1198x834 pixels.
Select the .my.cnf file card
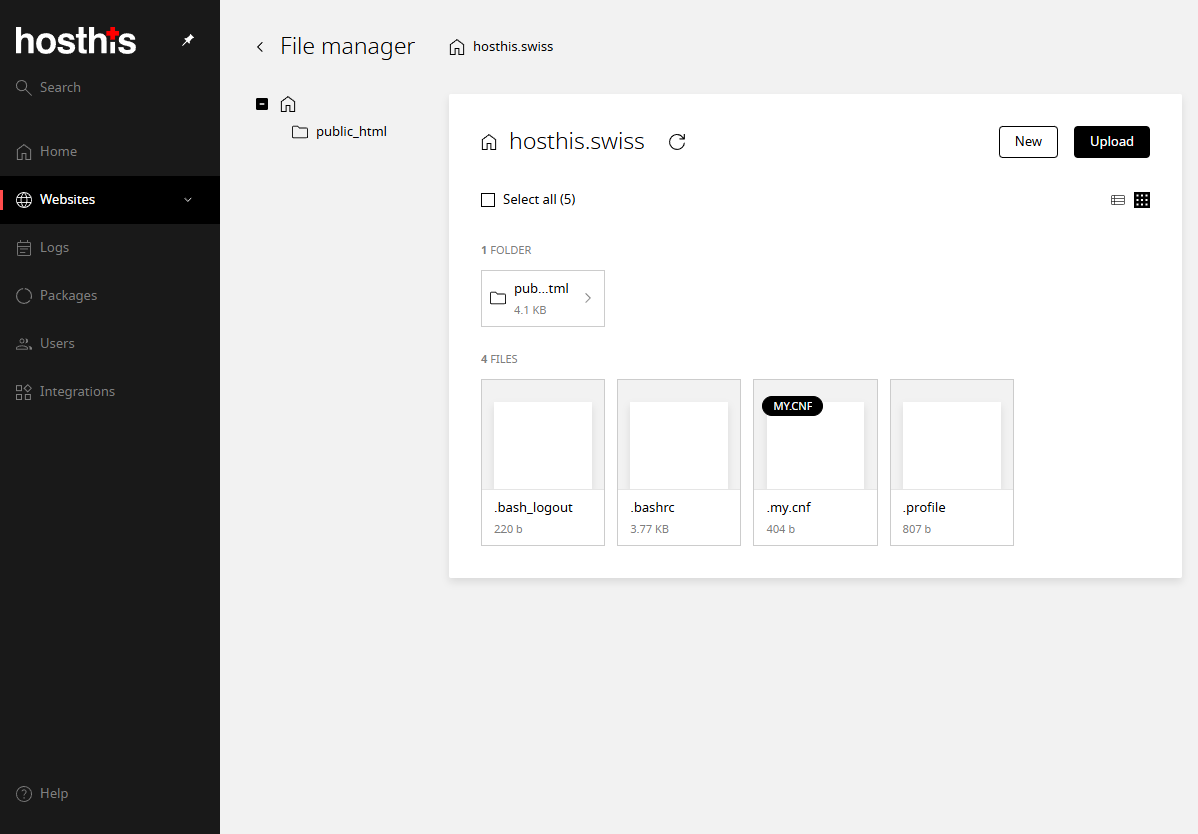coord(815,462)
